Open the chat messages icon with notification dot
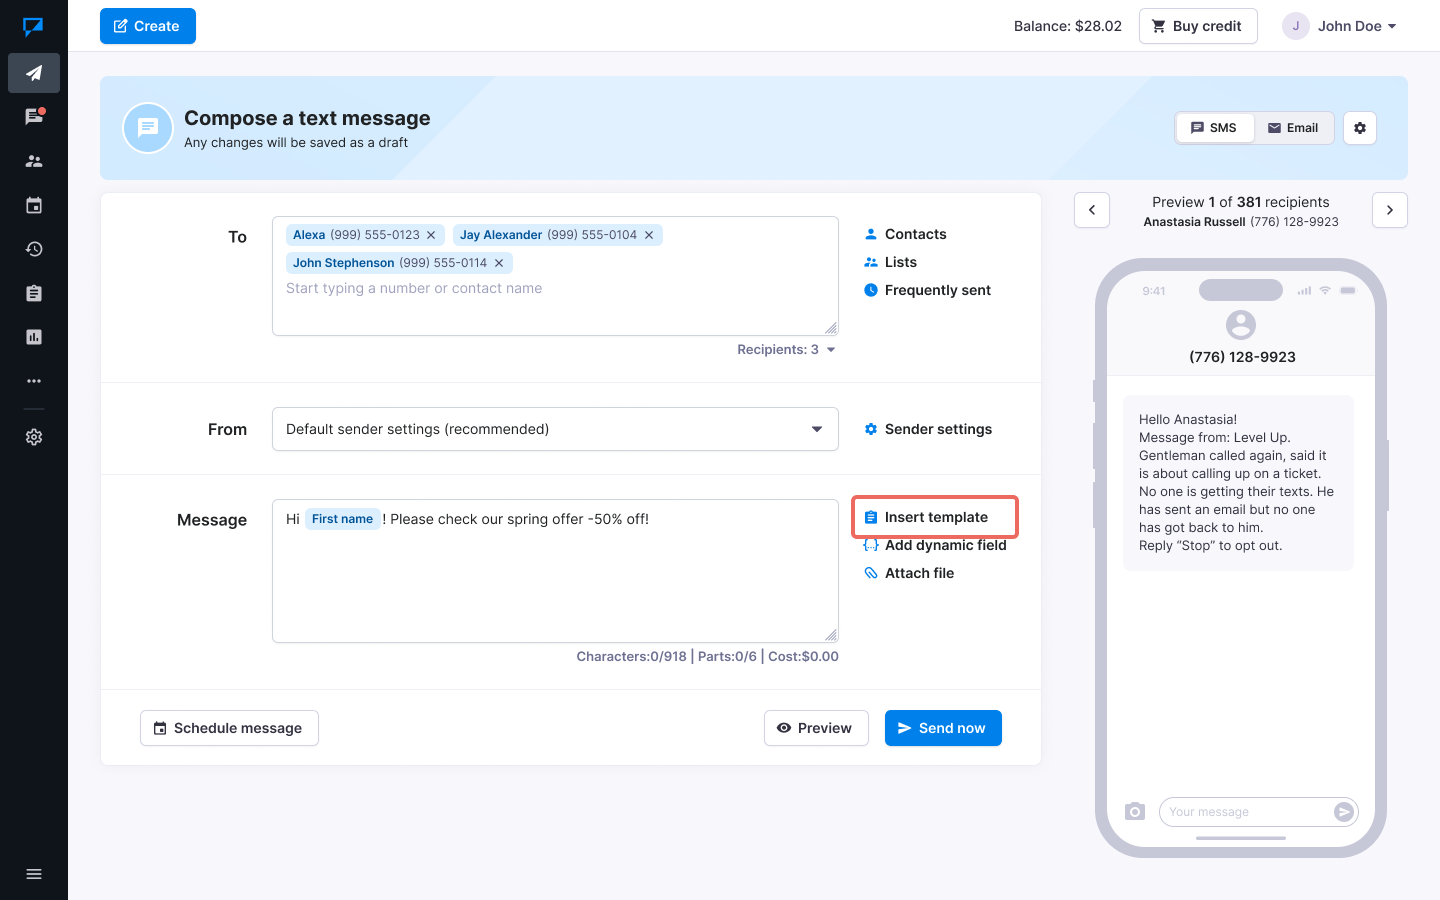The width and height of the screenshot is (1440, 900). pos(34,117)
